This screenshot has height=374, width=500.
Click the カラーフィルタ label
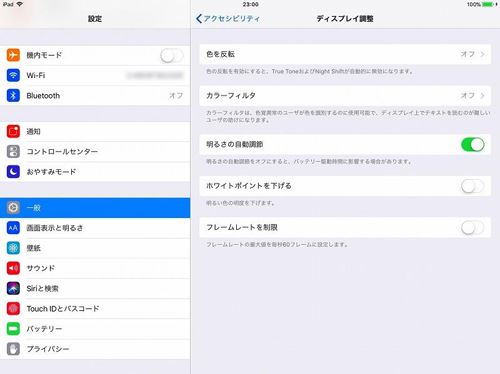point(231,96)
